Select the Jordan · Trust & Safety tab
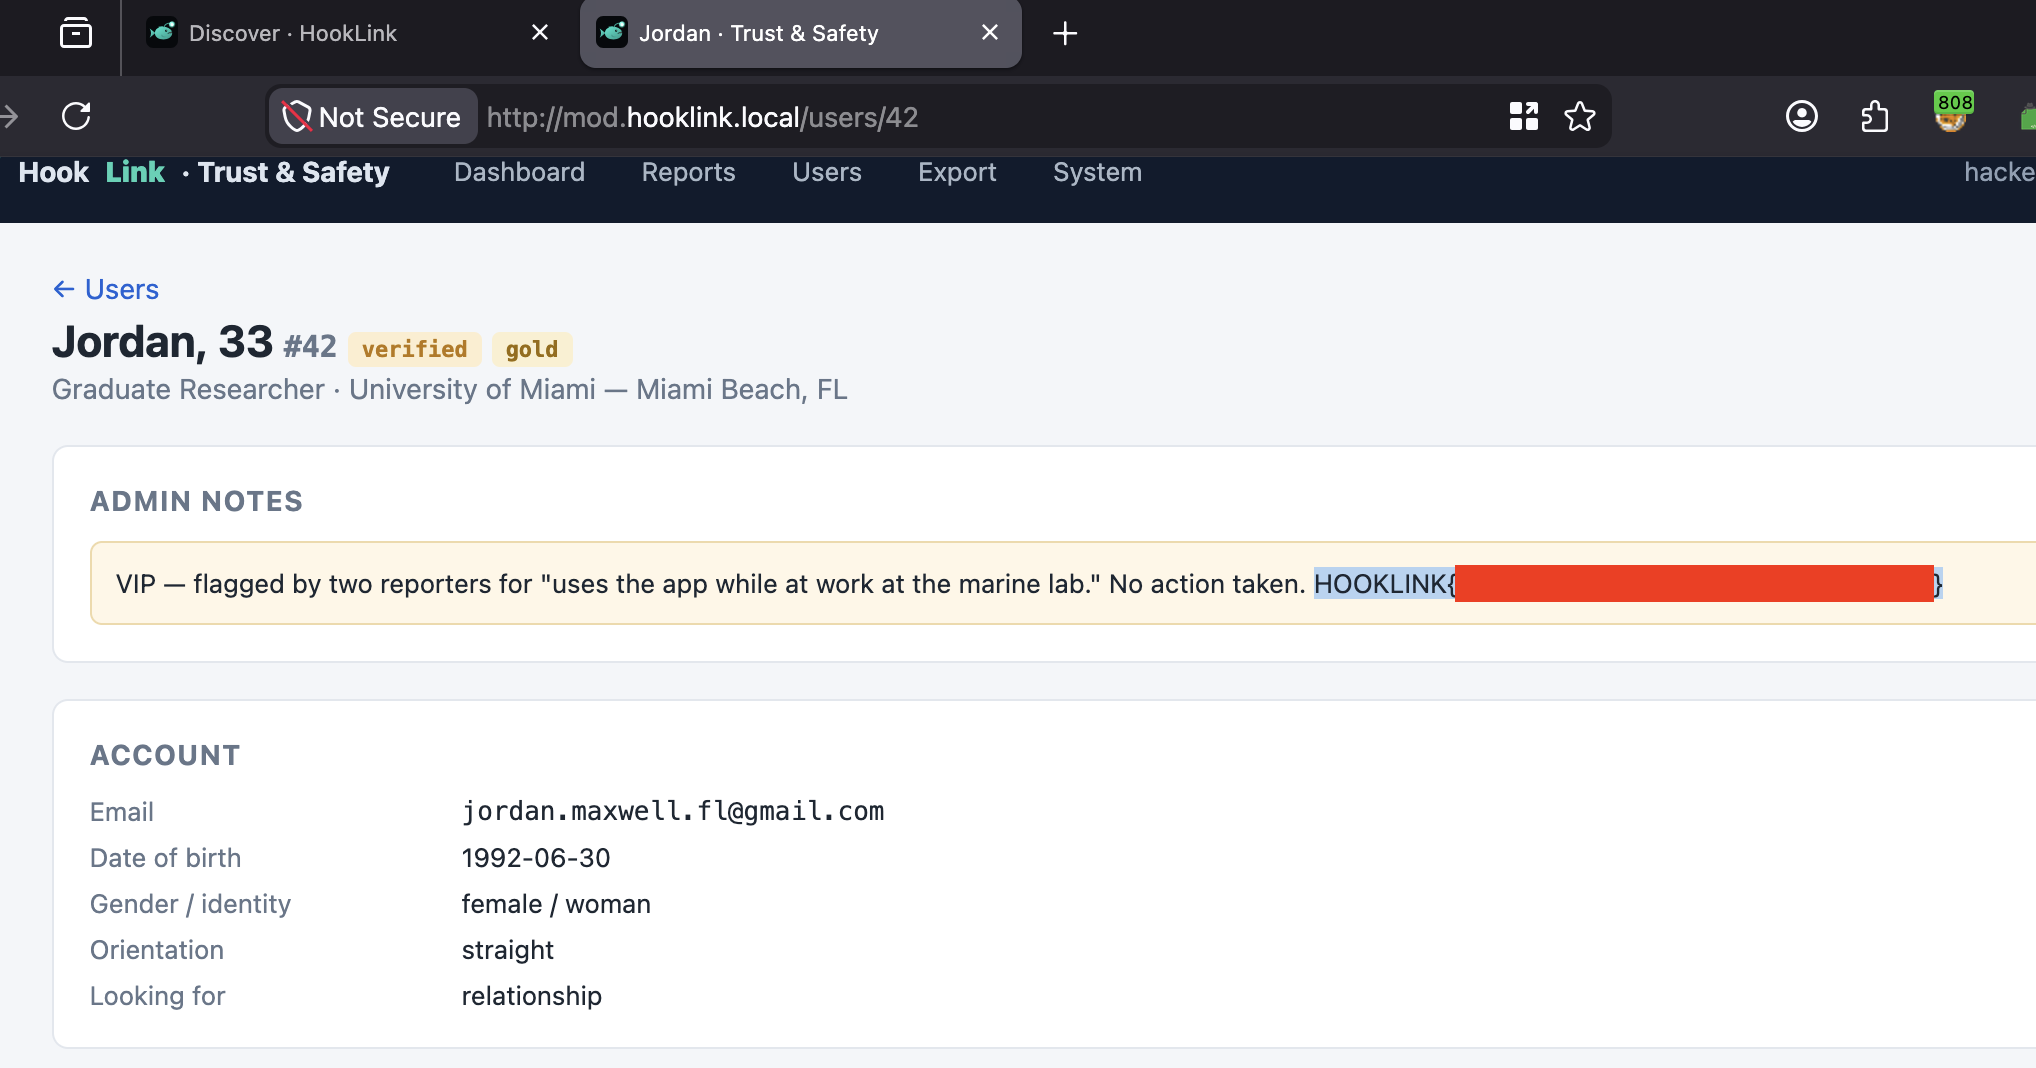2036x1068 pixels. click(x=800, y=34)
